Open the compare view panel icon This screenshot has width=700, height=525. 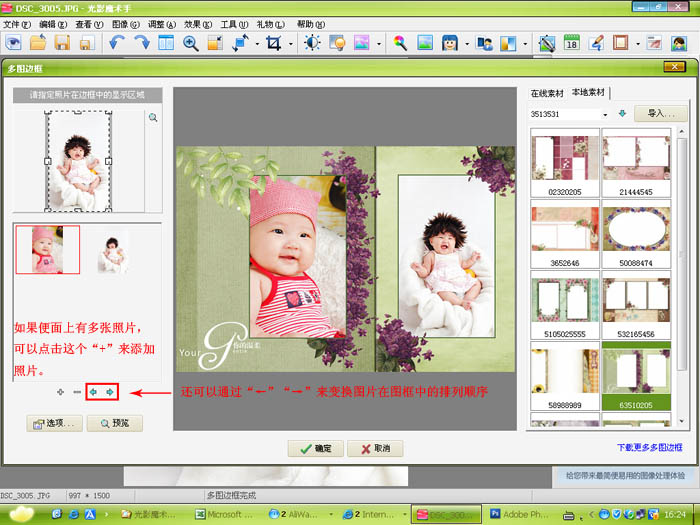(x=166, y=43)
